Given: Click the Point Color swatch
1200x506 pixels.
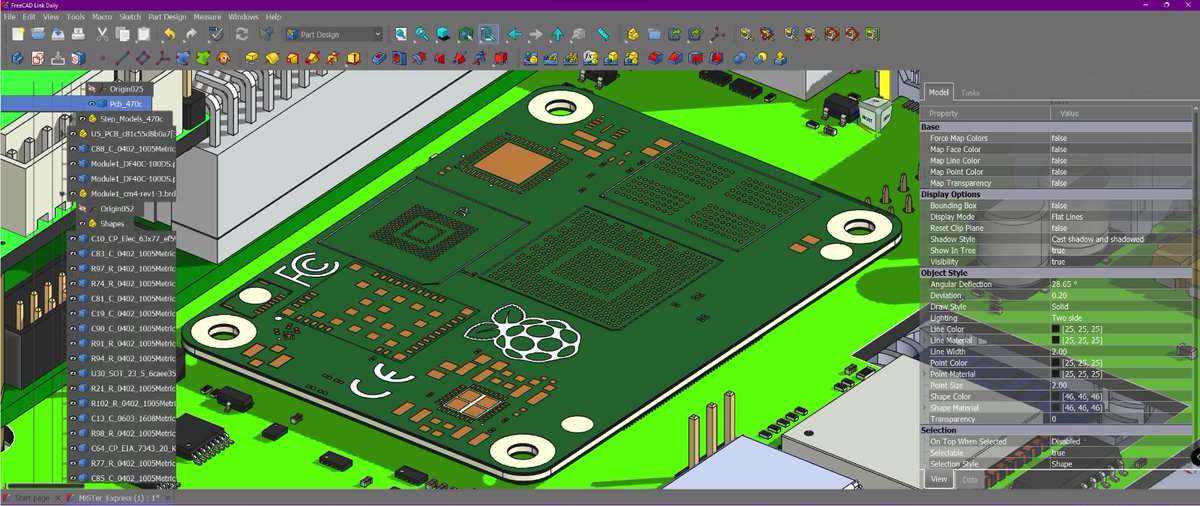Looking at the screenshot, I should click(x=1055, y=363).
